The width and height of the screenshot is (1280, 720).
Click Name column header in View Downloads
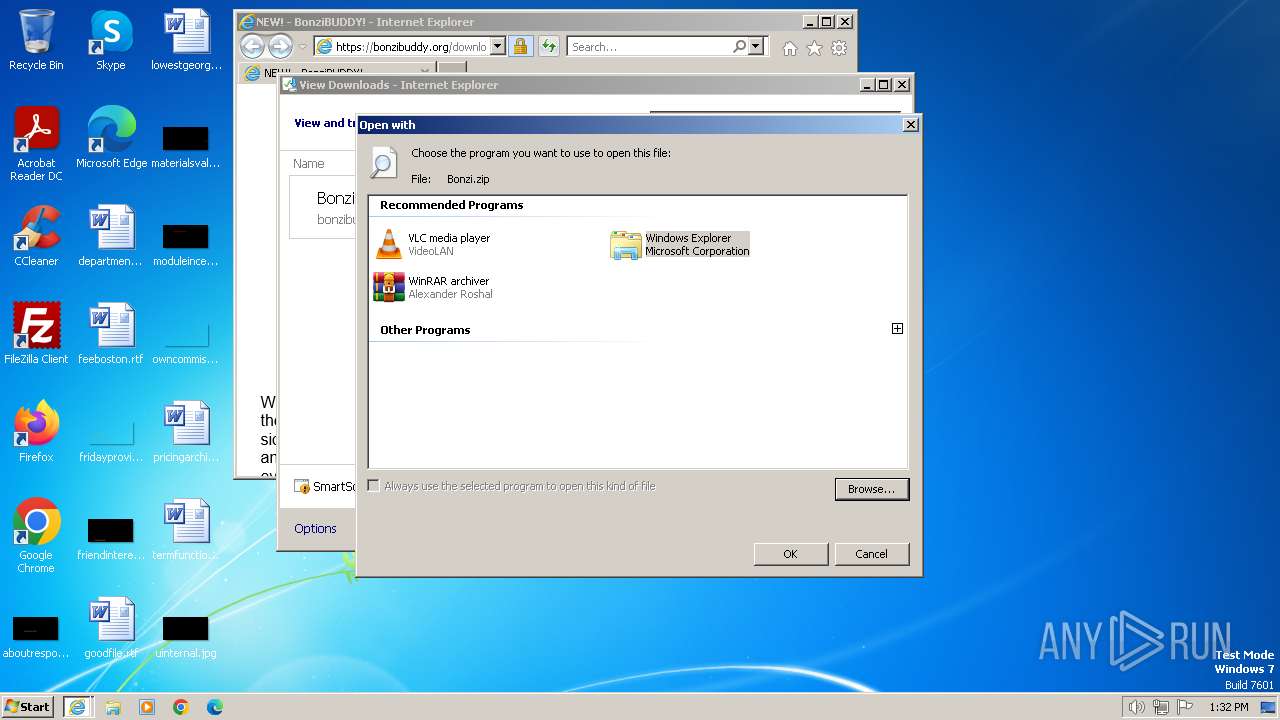point(309,164)
